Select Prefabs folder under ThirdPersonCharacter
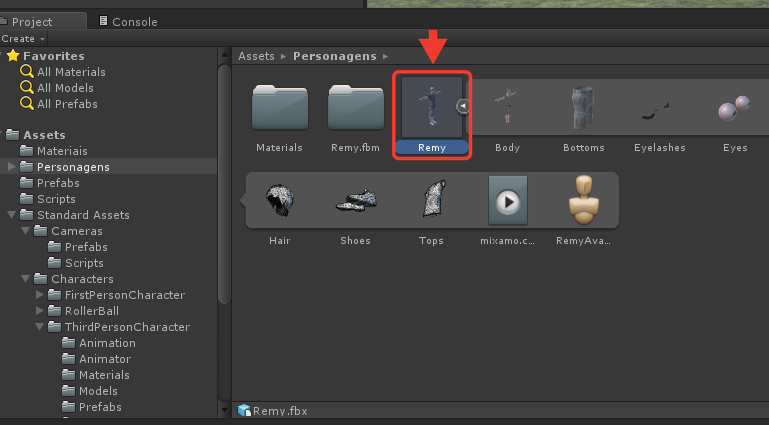The image size is (769, 425). pos(92,407)
